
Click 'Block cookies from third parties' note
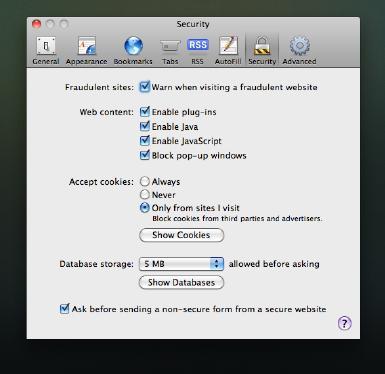tap(237, 219)
